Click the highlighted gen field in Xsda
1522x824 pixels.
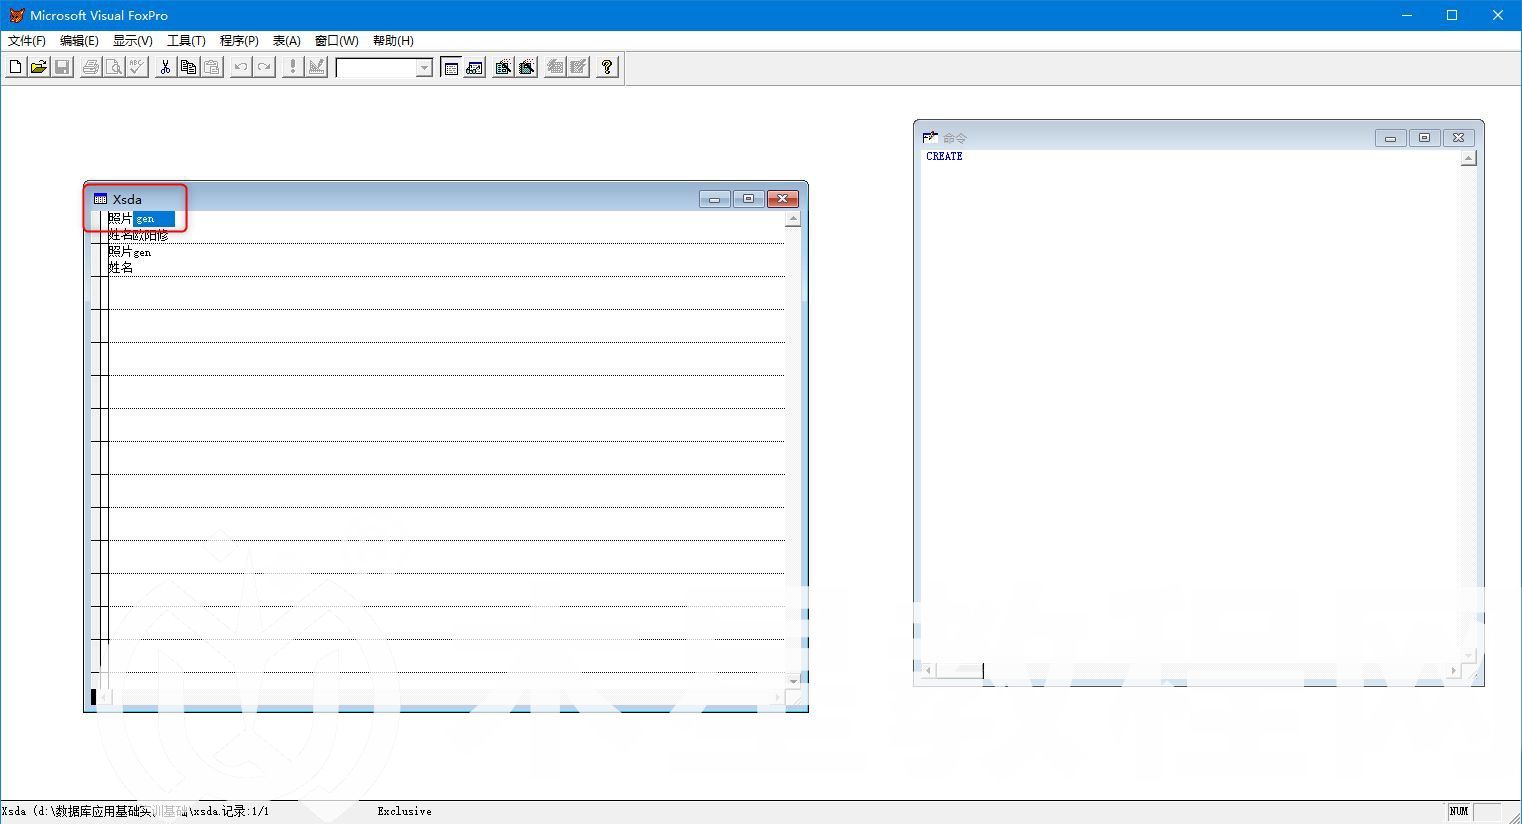(x=154, y=219)
